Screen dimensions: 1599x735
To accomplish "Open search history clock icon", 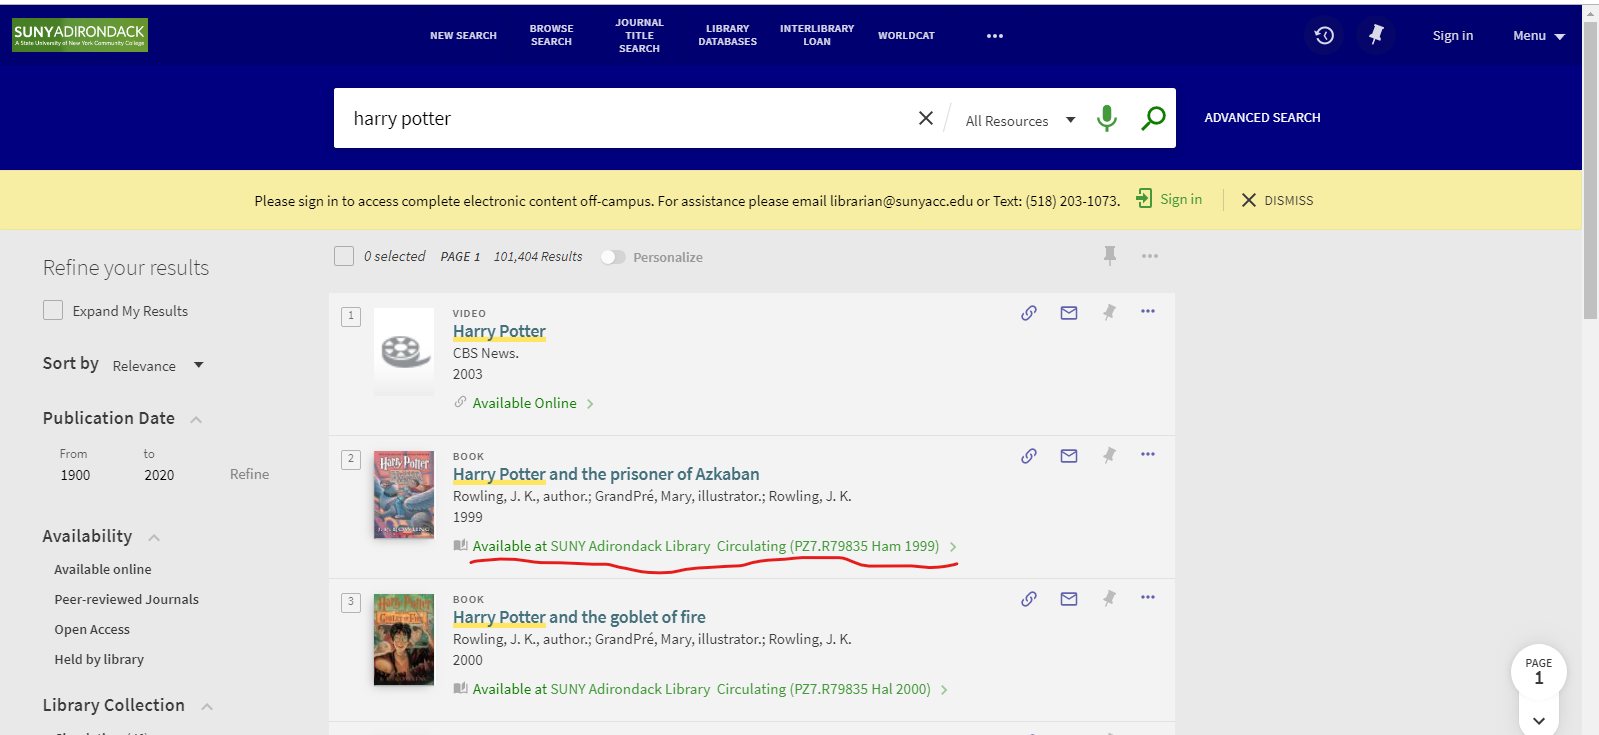I will coord(1324,36).
